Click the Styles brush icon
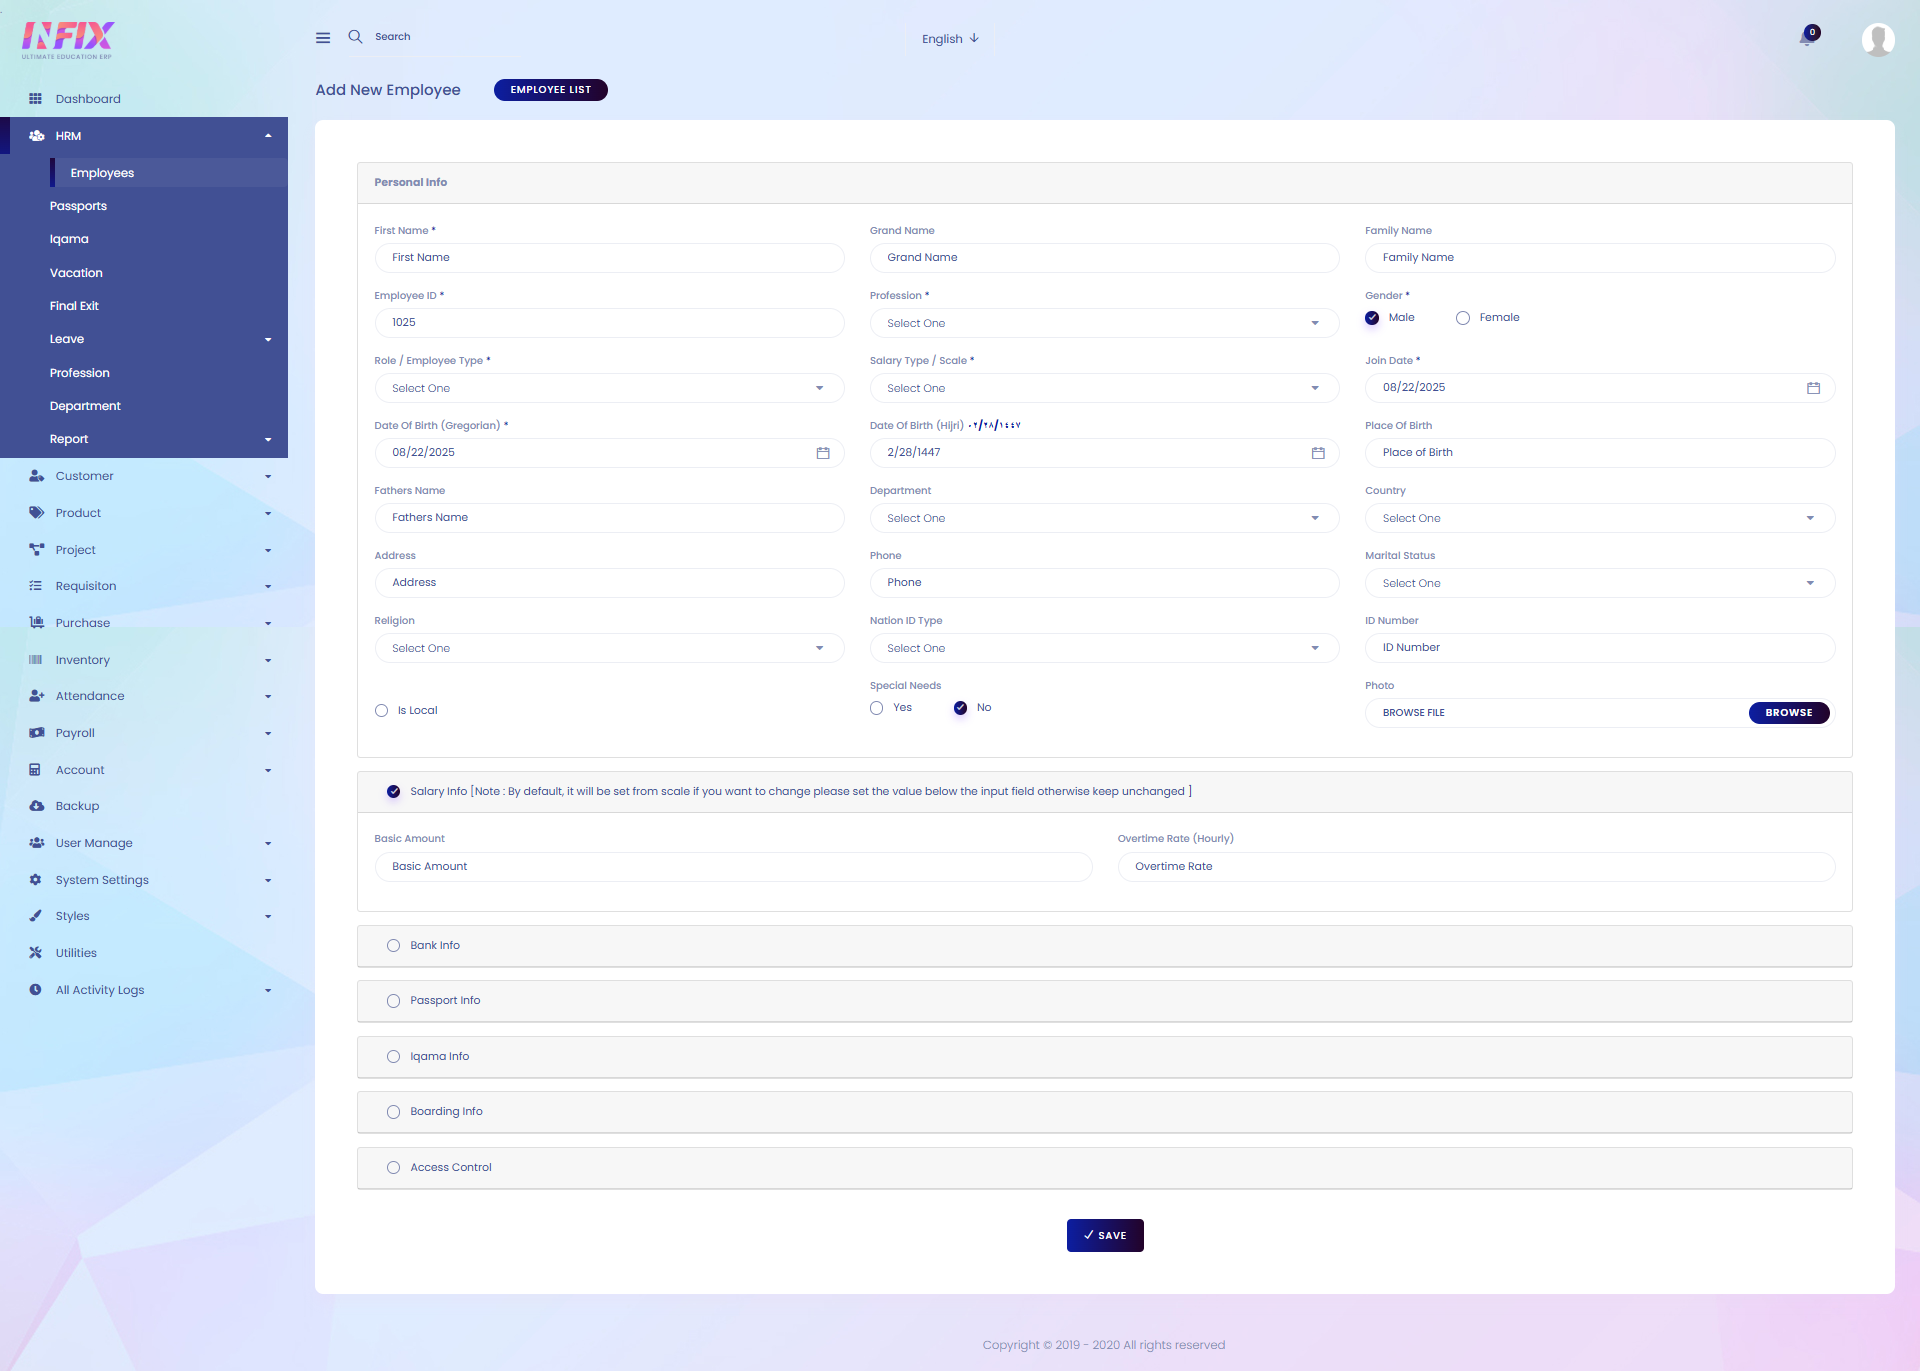 [x=36, y=916]
